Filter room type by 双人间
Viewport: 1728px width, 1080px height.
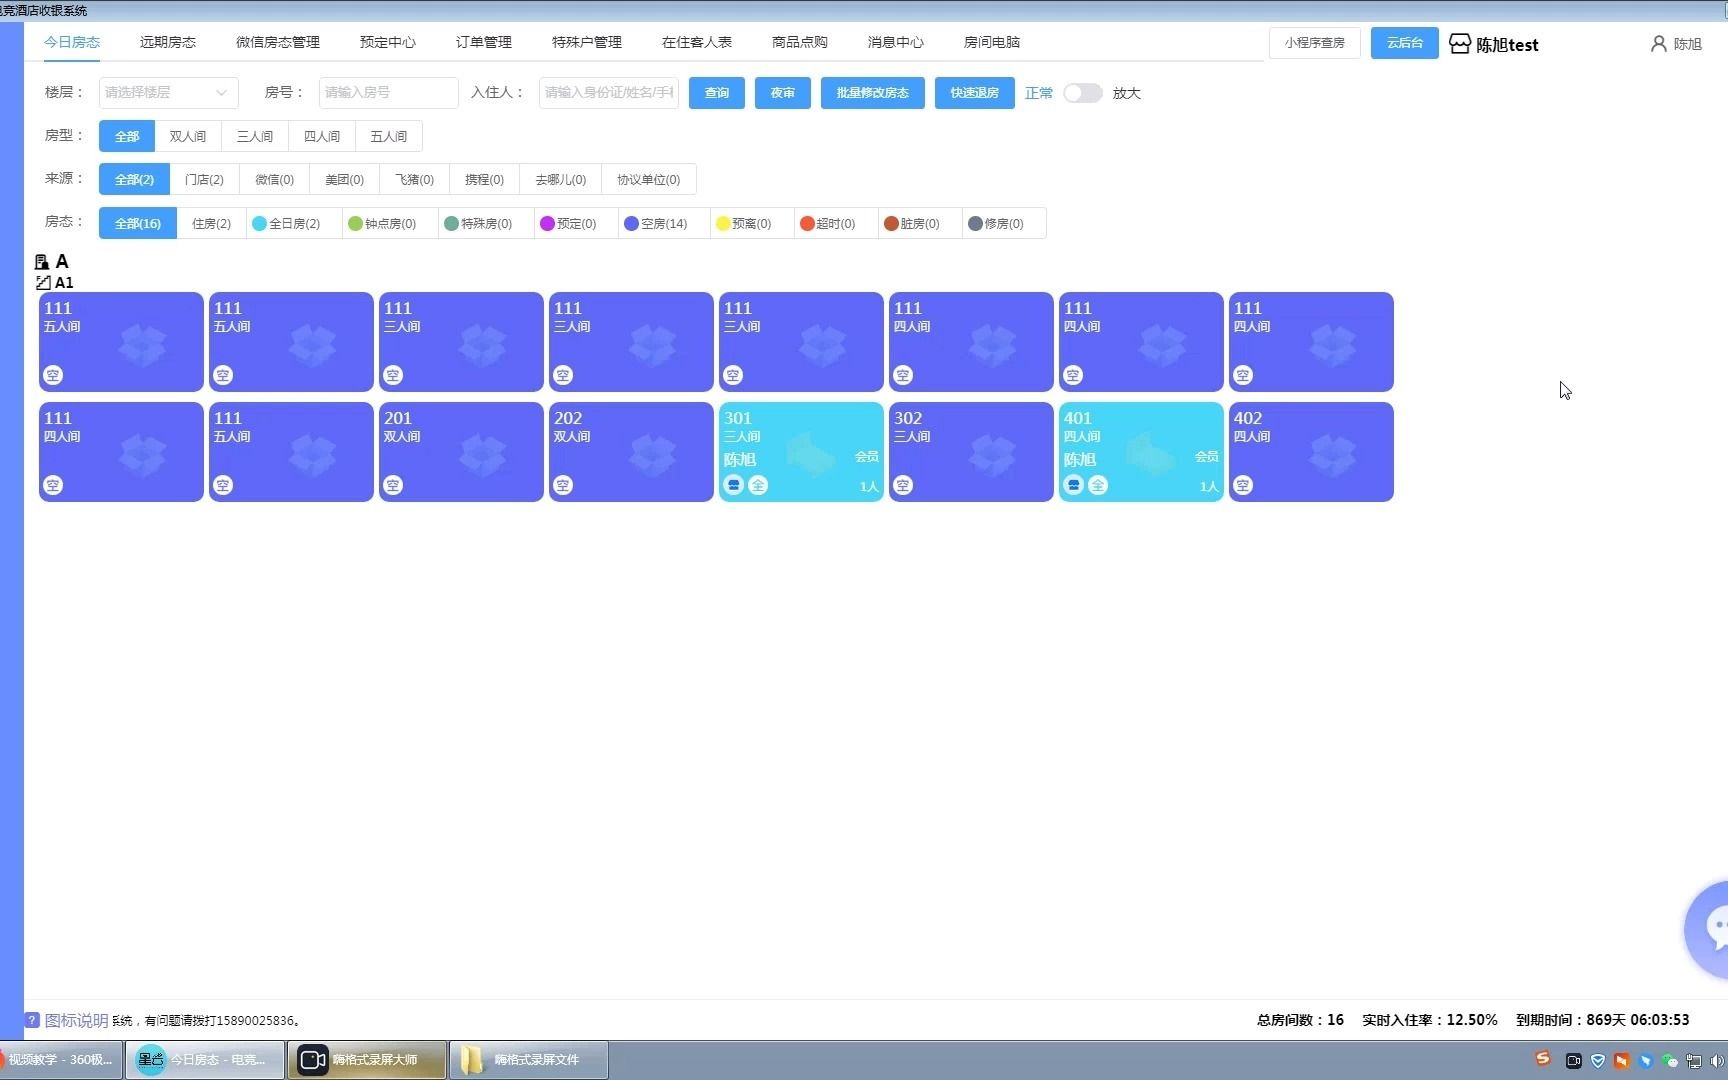tap(188, 136)
